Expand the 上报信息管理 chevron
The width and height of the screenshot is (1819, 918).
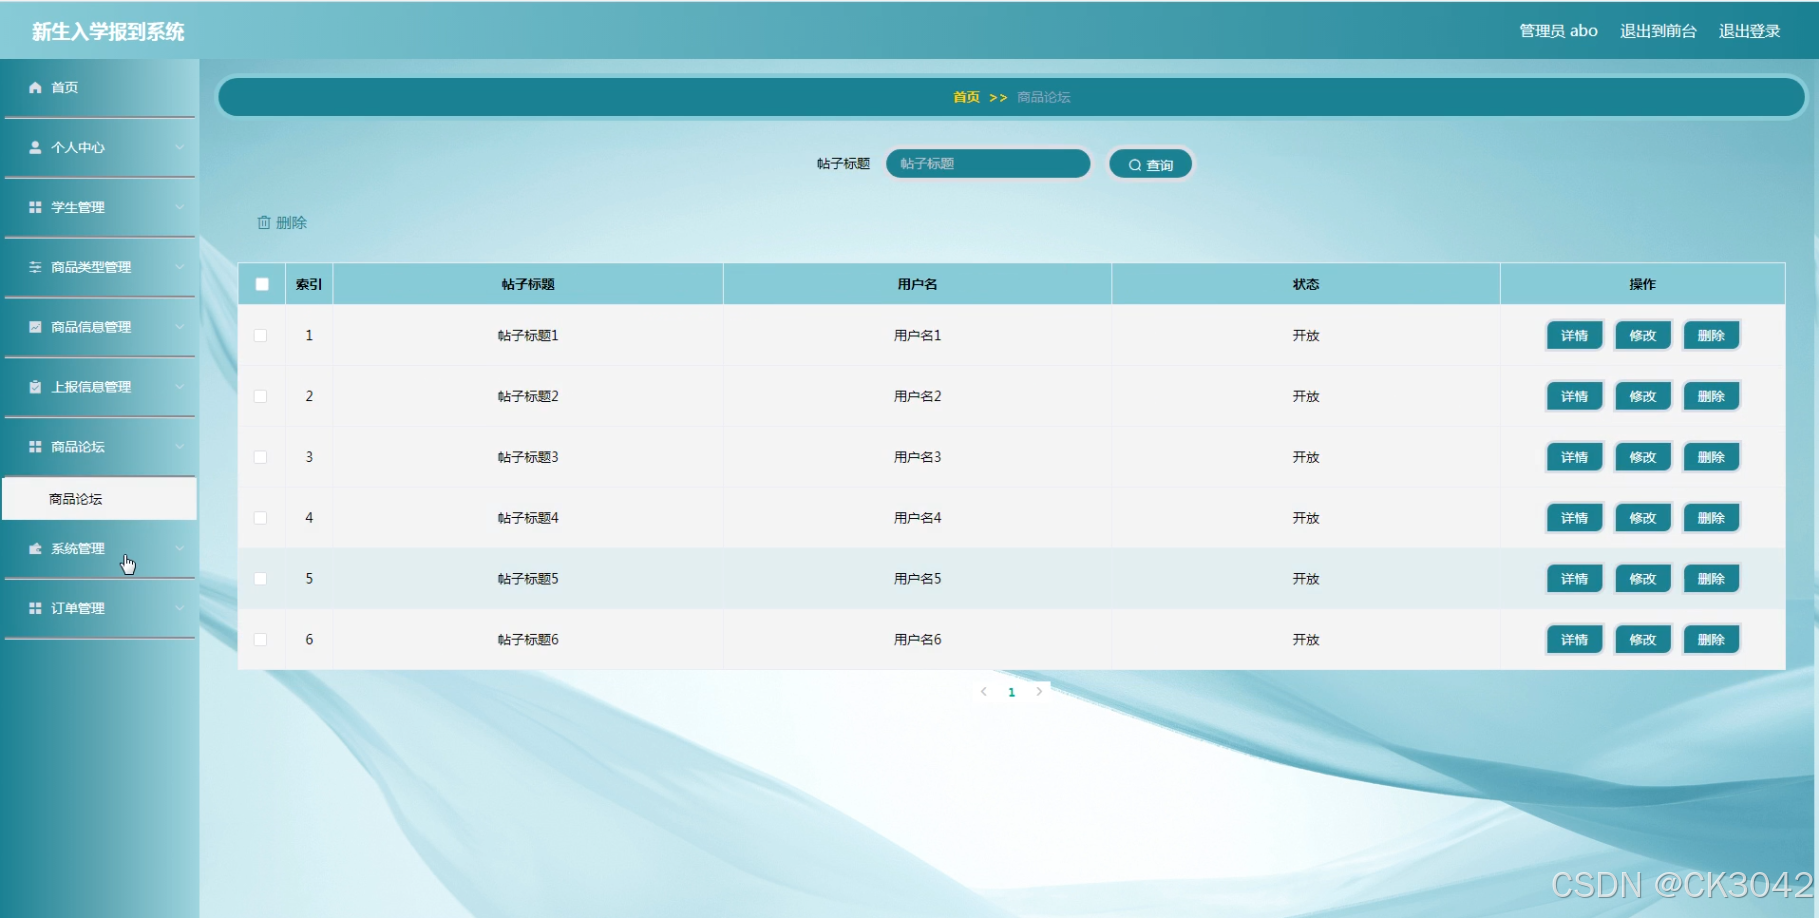tap(180, 387)
